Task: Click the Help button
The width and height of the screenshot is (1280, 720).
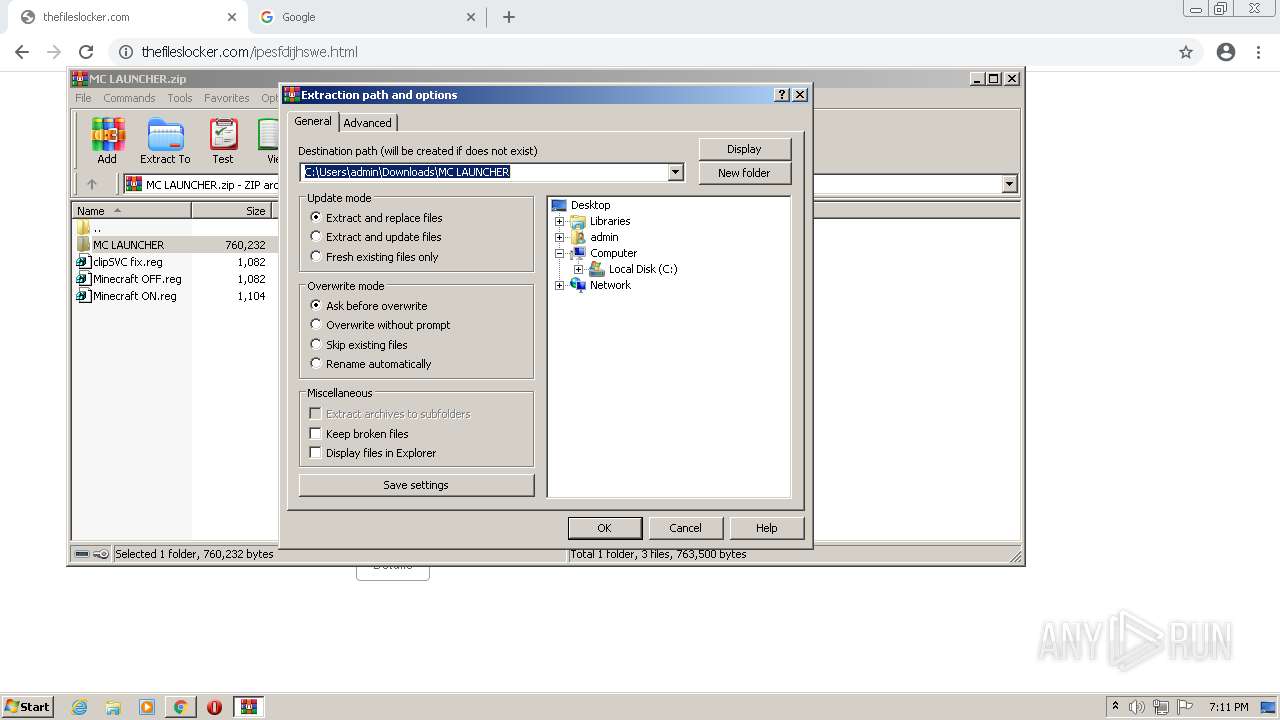Action: 766,528
